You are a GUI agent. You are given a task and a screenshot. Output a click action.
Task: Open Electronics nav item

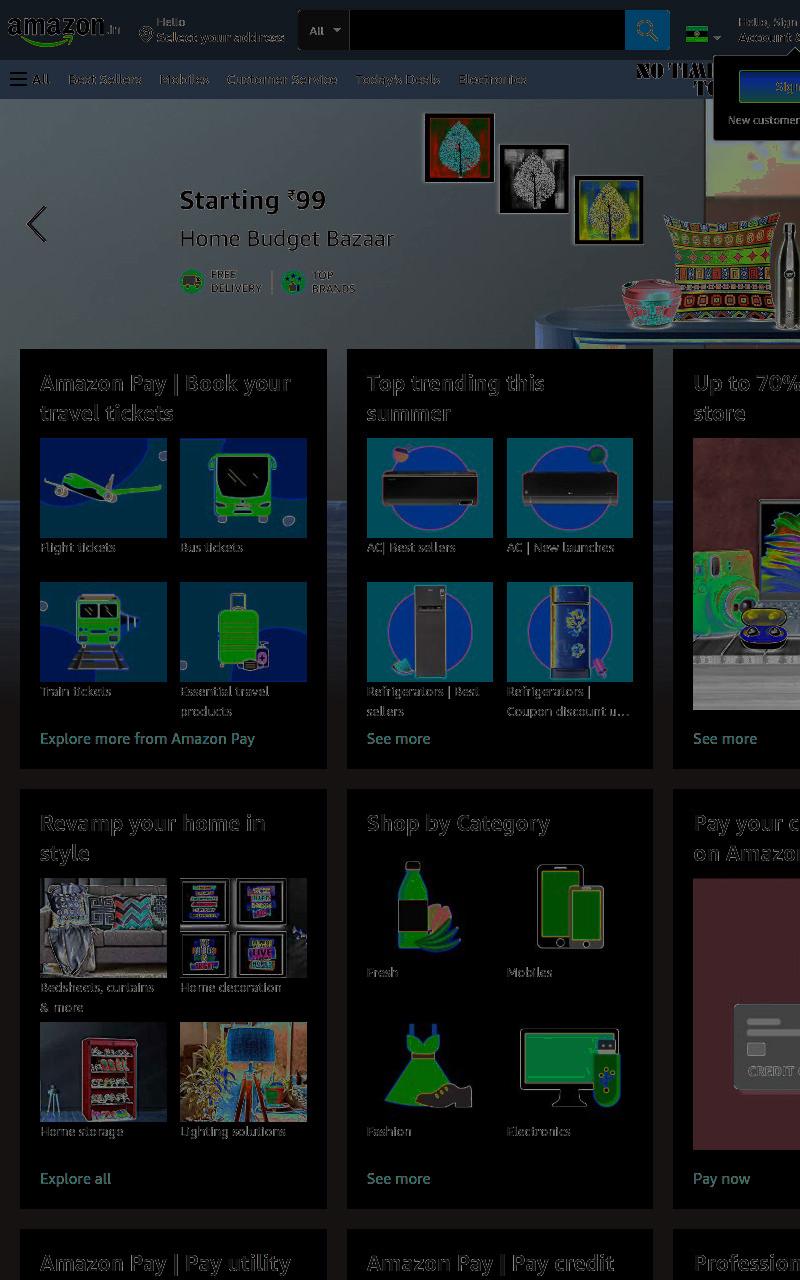492,79
